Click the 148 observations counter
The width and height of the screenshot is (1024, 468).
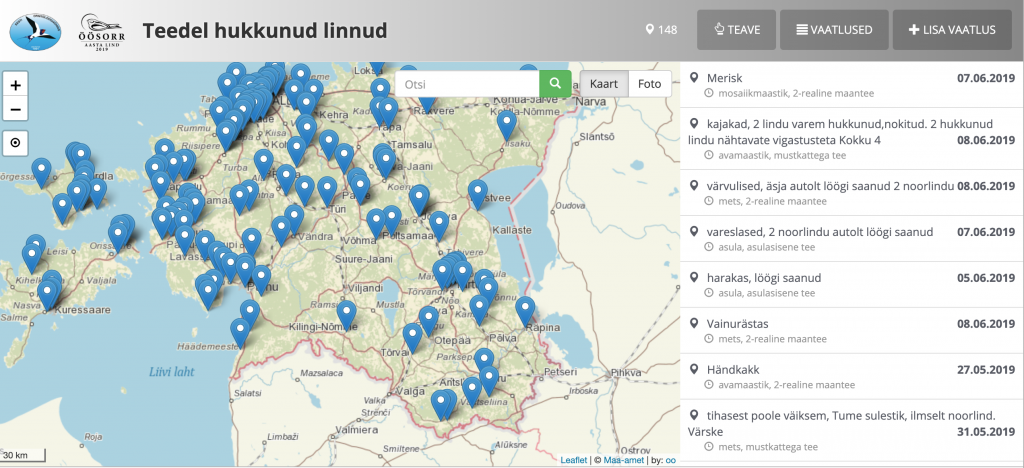click(x=662, y=30)
